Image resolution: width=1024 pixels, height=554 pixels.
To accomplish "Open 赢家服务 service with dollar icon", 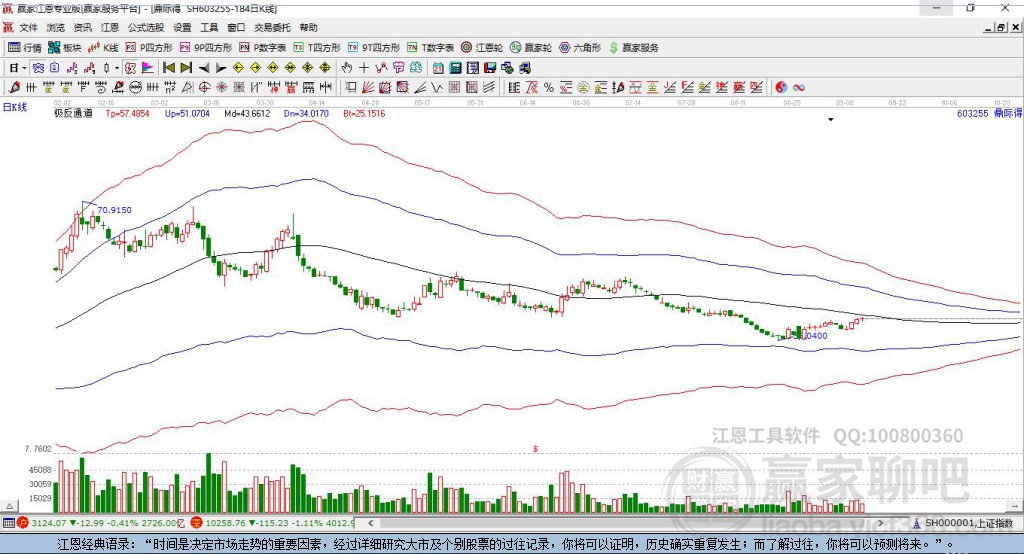I will [x=633, y=48].
